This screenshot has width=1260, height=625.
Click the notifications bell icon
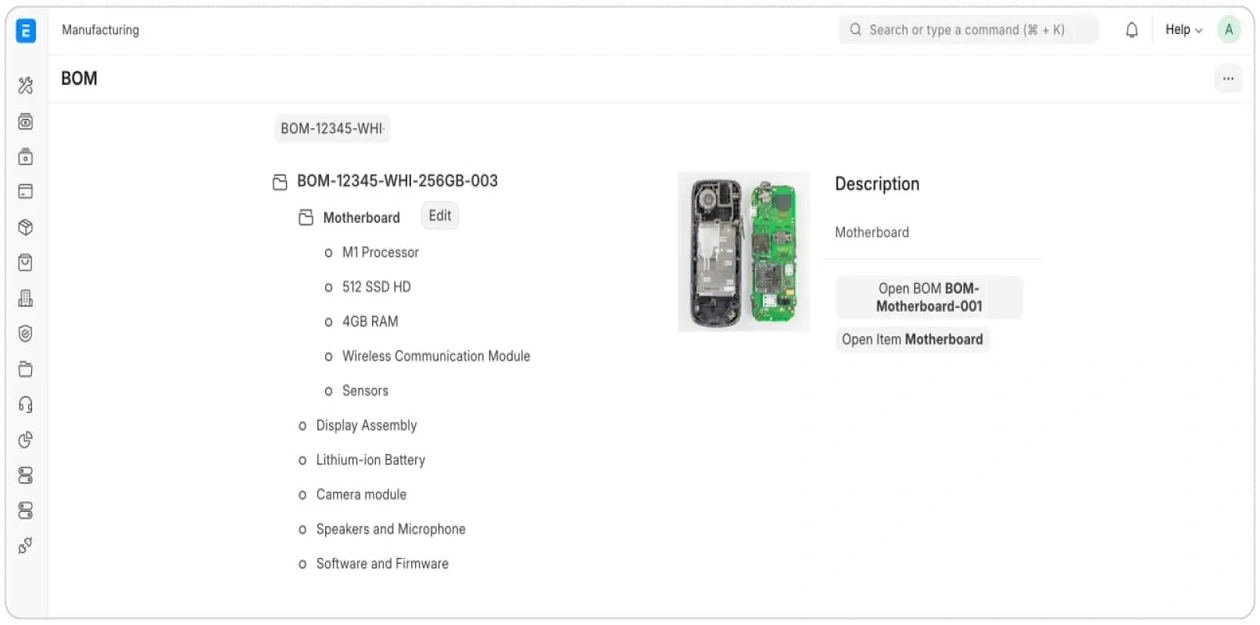coord(1132,30)
